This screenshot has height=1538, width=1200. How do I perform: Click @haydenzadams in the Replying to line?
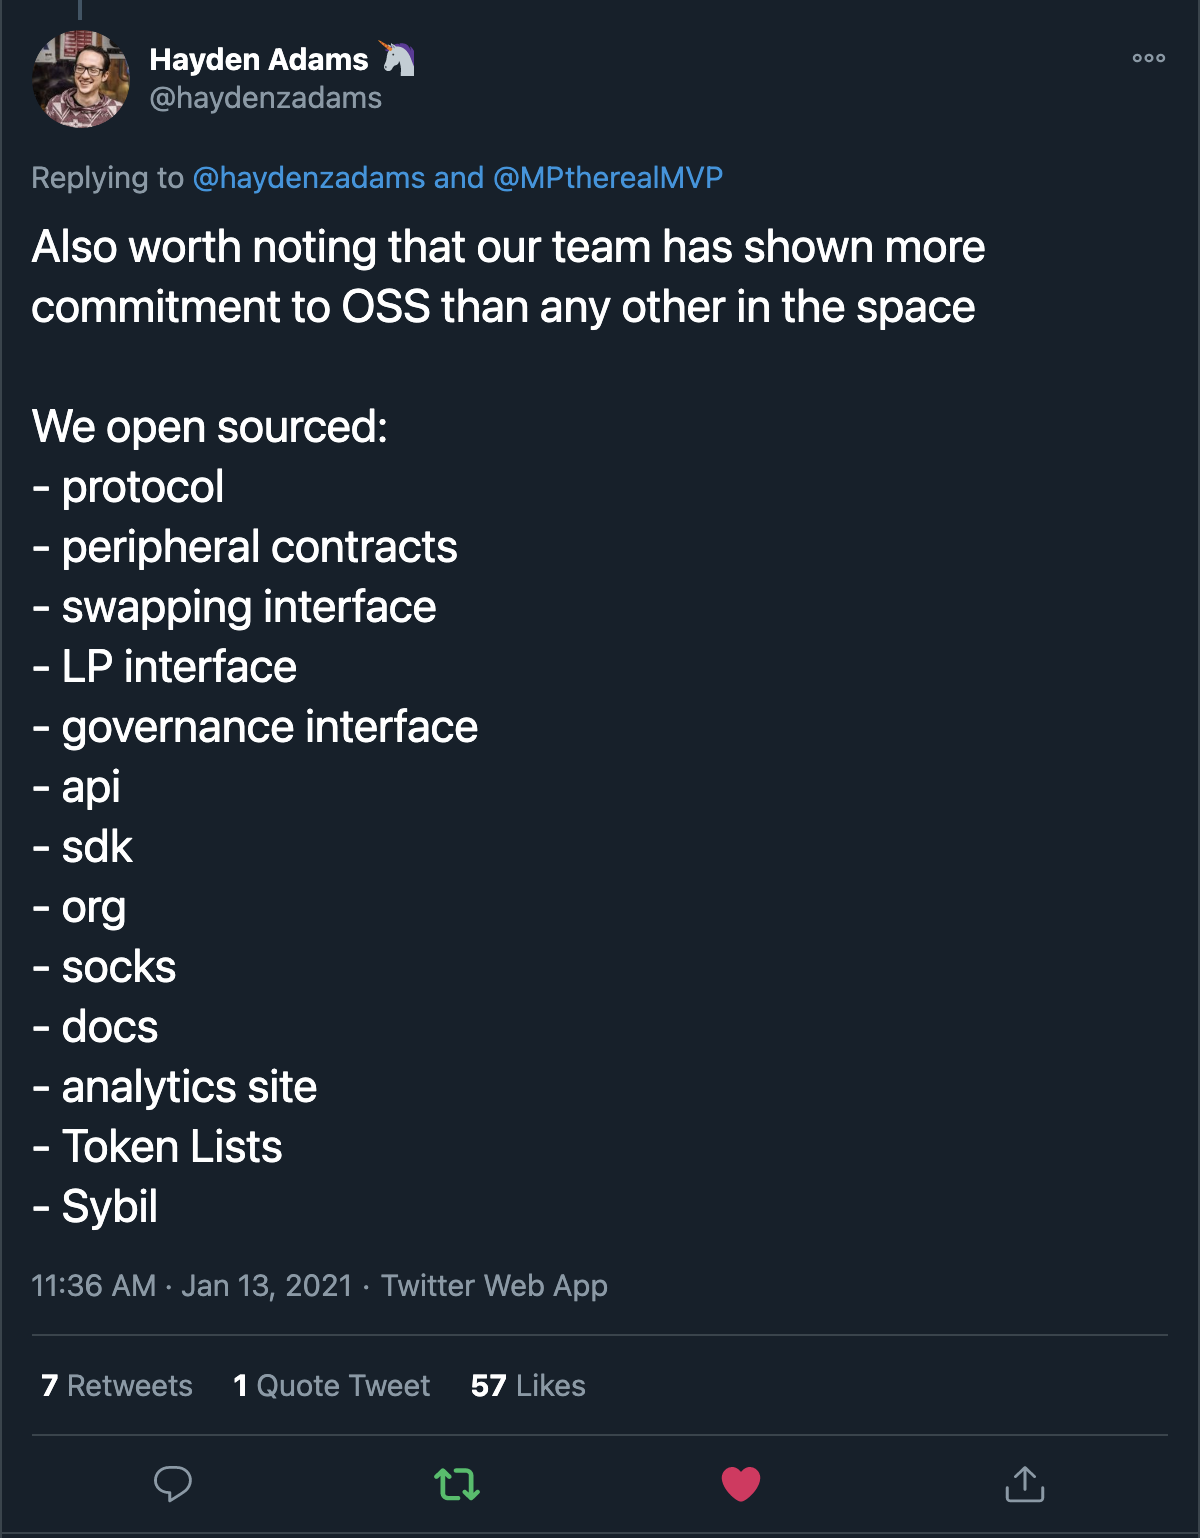coord(308,178)
